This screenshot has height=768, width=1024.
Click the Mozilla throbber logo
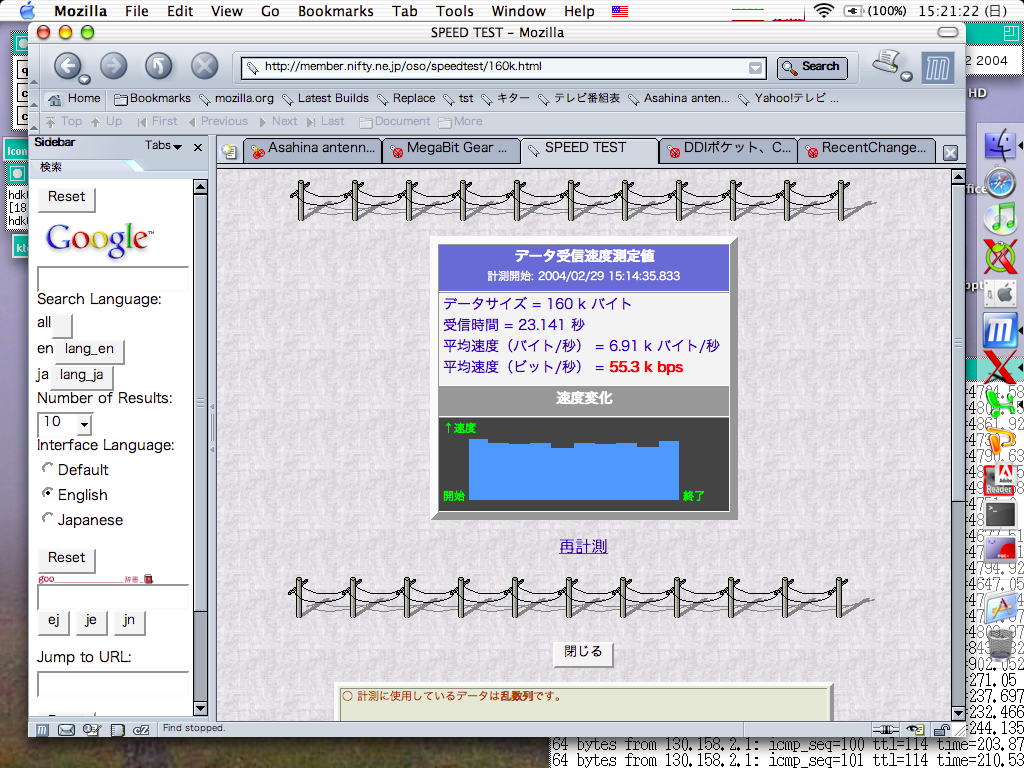[x=938, y=67]
